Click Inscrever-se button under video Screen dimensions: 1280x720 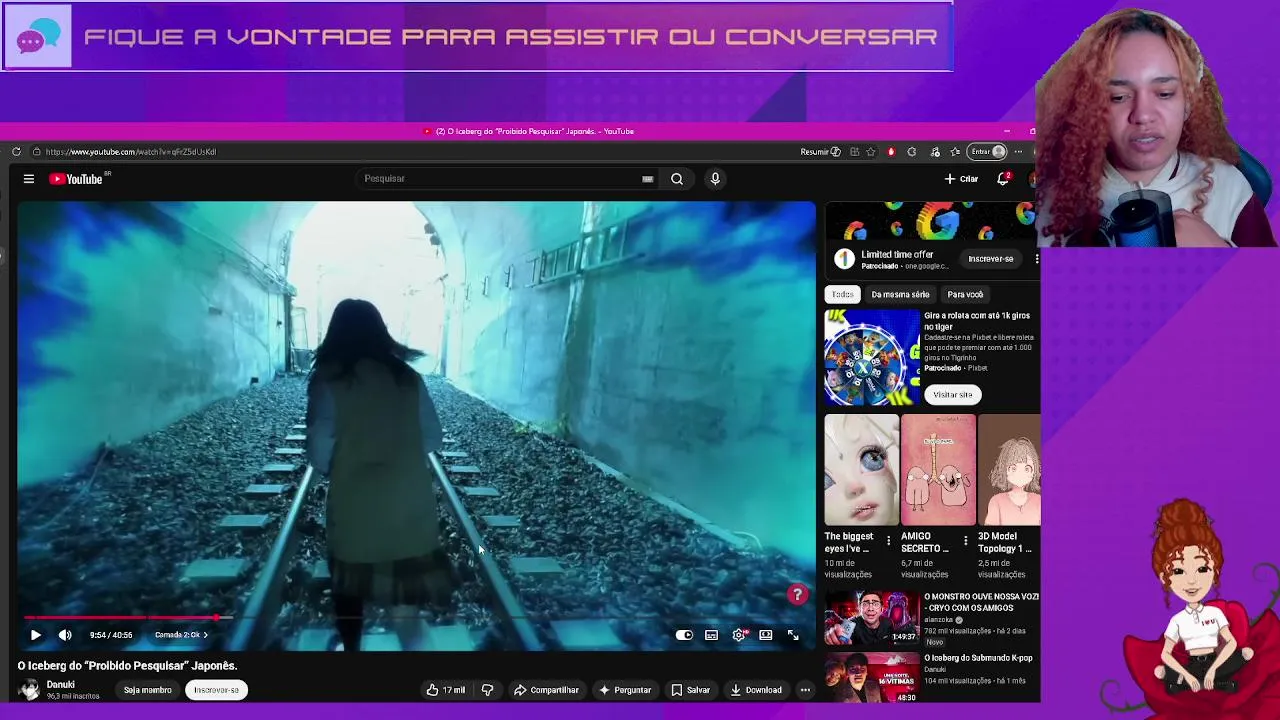point(217,690)
